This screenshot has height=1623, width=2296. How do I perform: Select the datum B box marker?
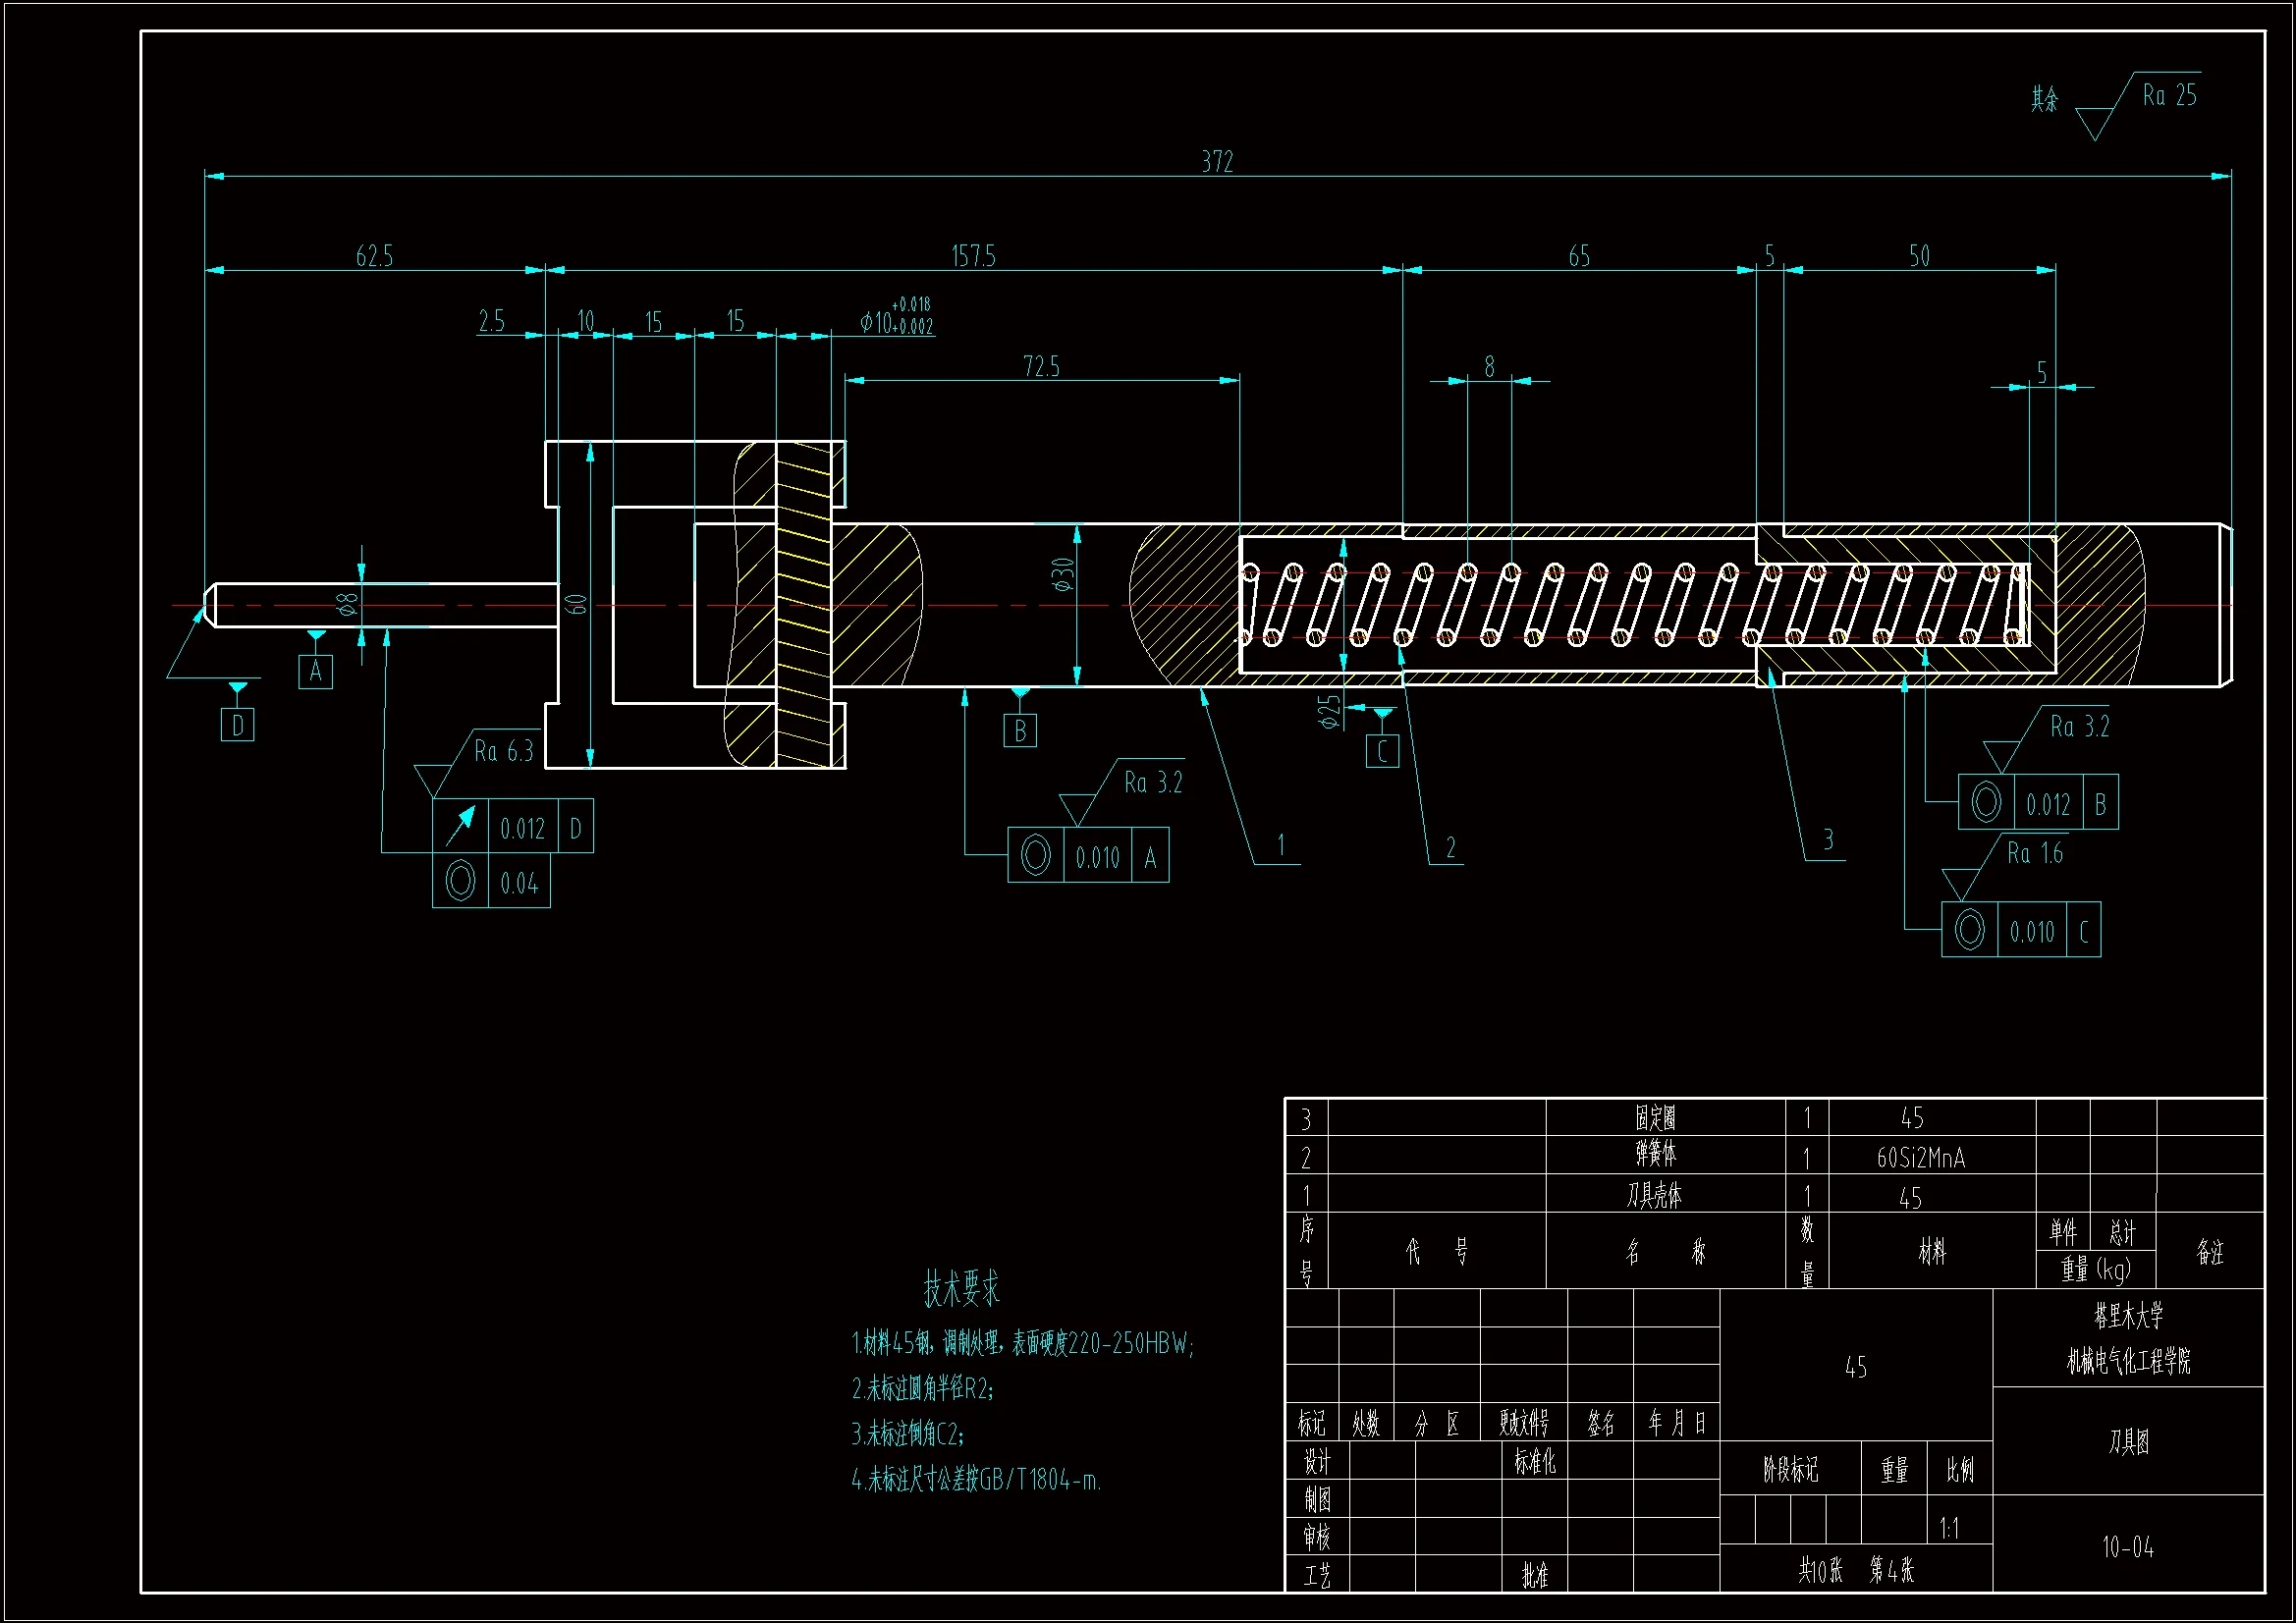coord(1019,731)
